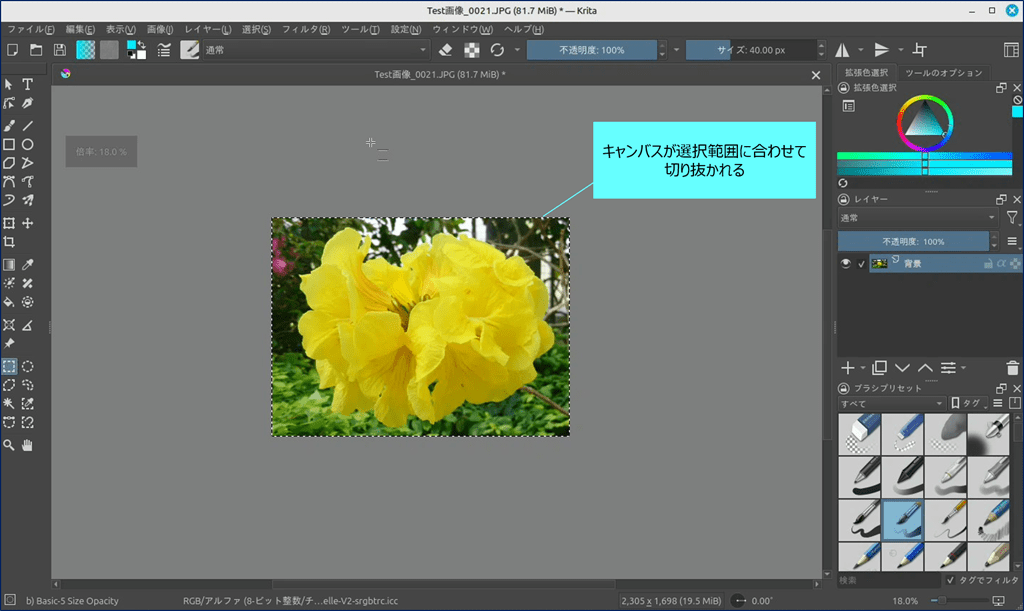This screenshot has width=1024, height=611.
Task: Toggle visibility eye of 背景 layer
Action: click(846, 264)
